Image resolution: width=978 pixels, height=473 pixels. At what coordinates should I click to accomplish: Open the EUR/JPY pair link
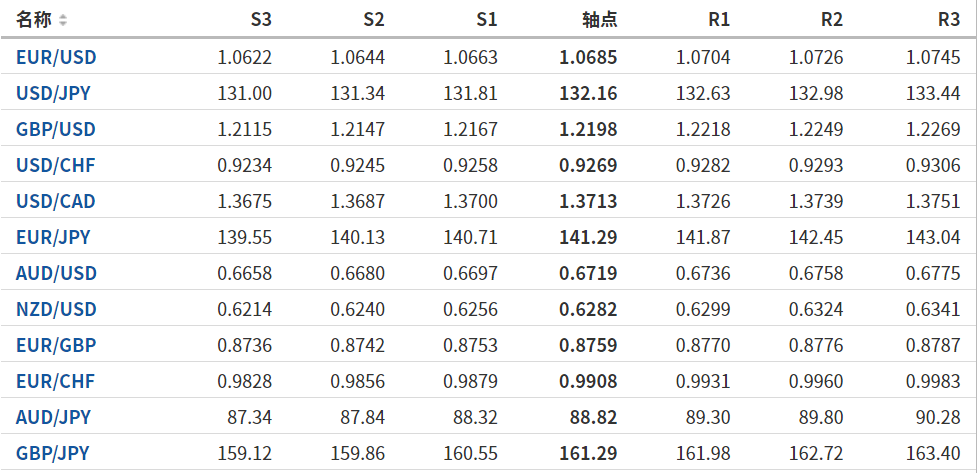pos(53,237)
